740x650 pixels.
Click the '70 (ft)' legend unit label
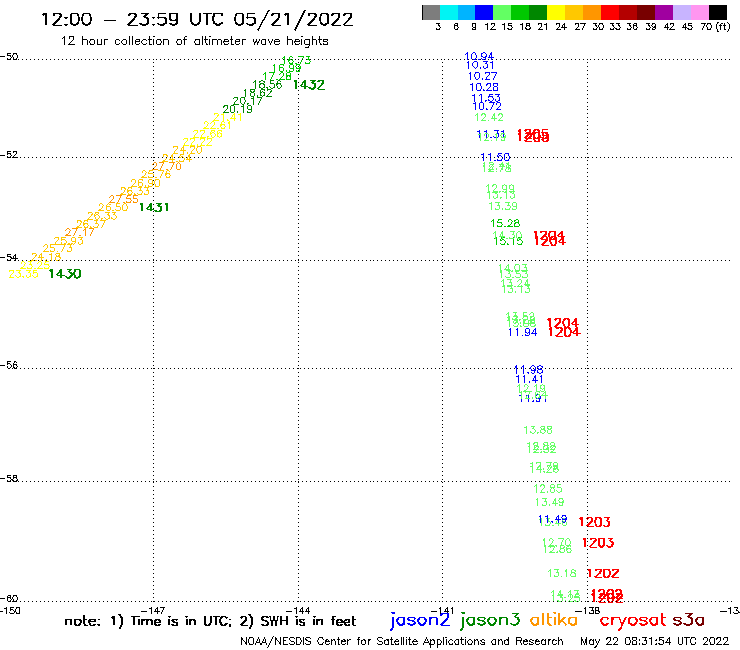(x=715, y=26)
